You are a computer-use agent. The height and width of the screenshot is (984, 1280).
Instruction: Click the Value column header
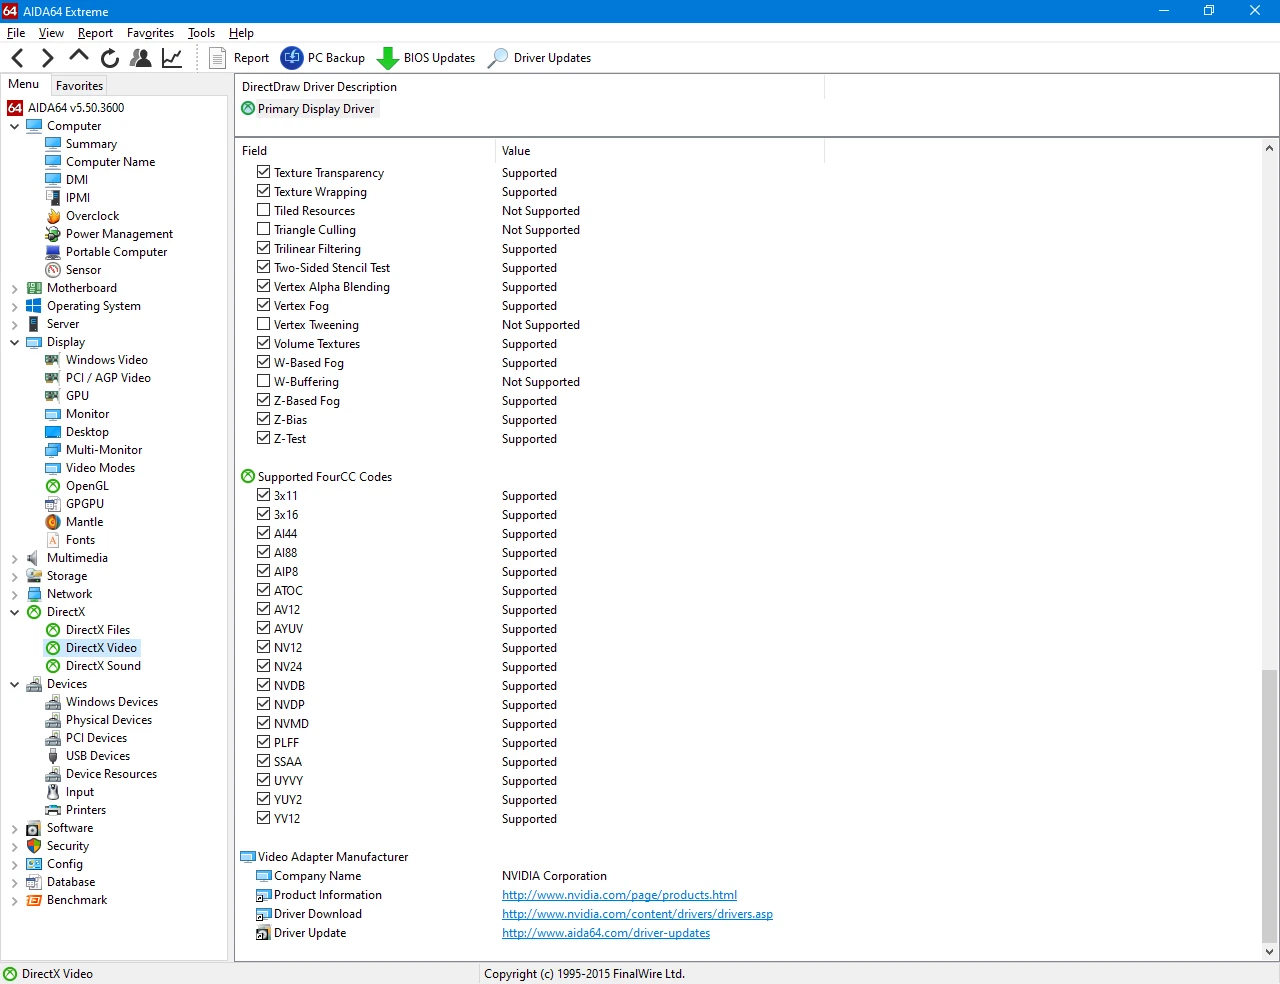point(660,151)
